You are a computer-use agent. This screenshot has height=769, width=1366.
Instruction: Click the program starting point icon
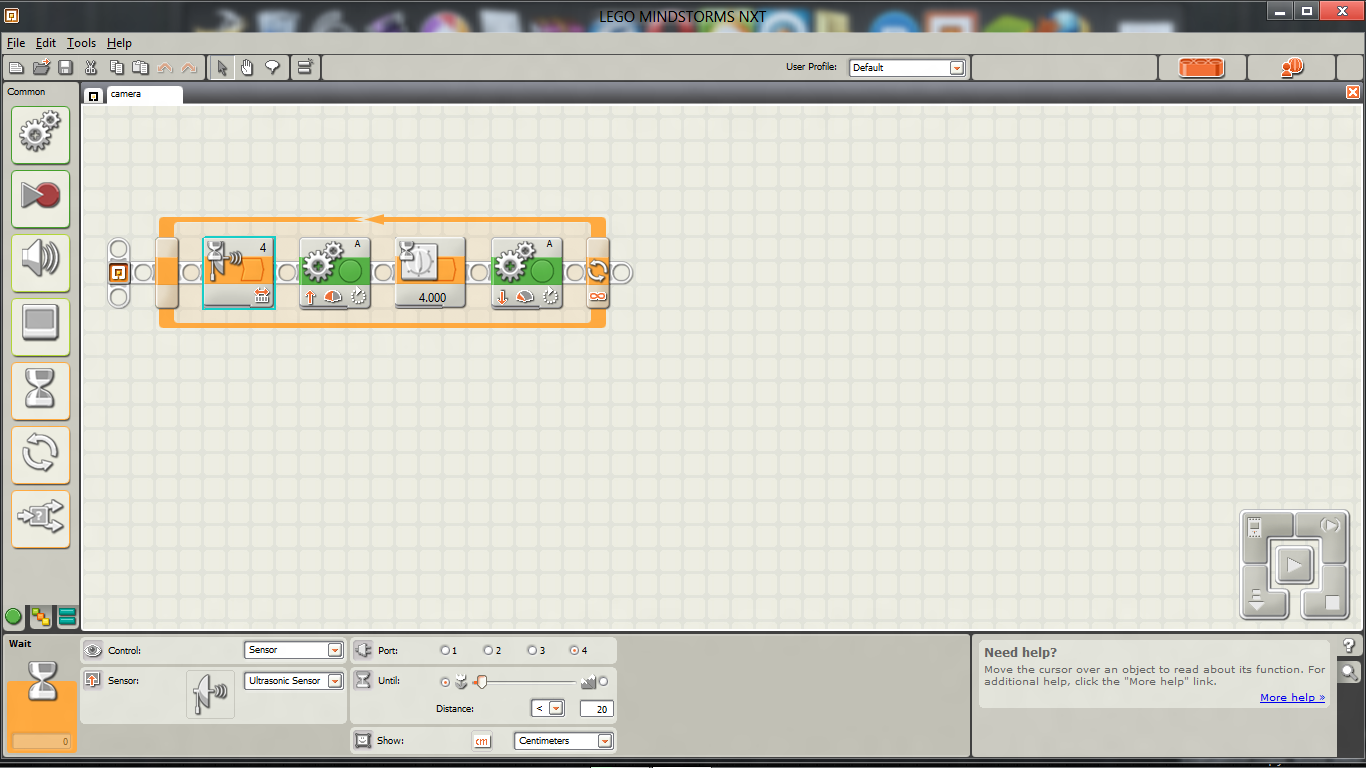tap(118, 272)
